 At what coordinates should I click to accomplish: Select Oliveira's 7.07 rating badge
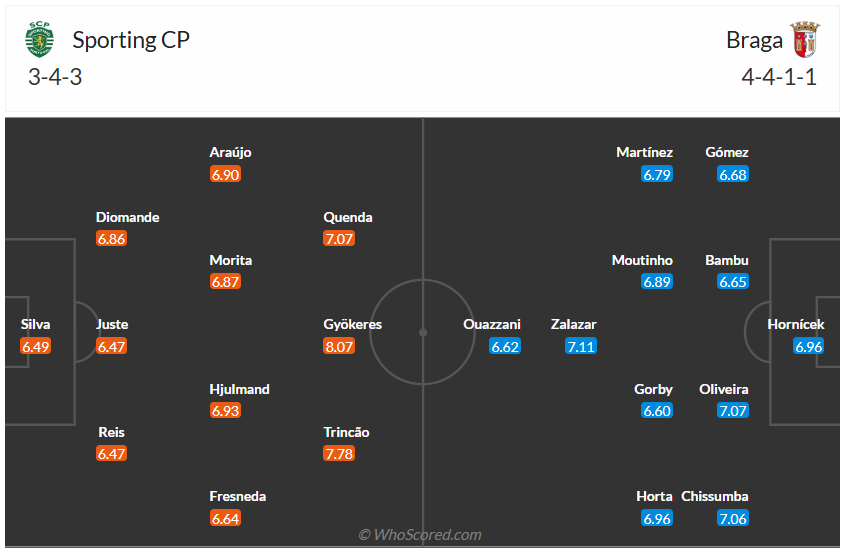[x=733, y=411]
